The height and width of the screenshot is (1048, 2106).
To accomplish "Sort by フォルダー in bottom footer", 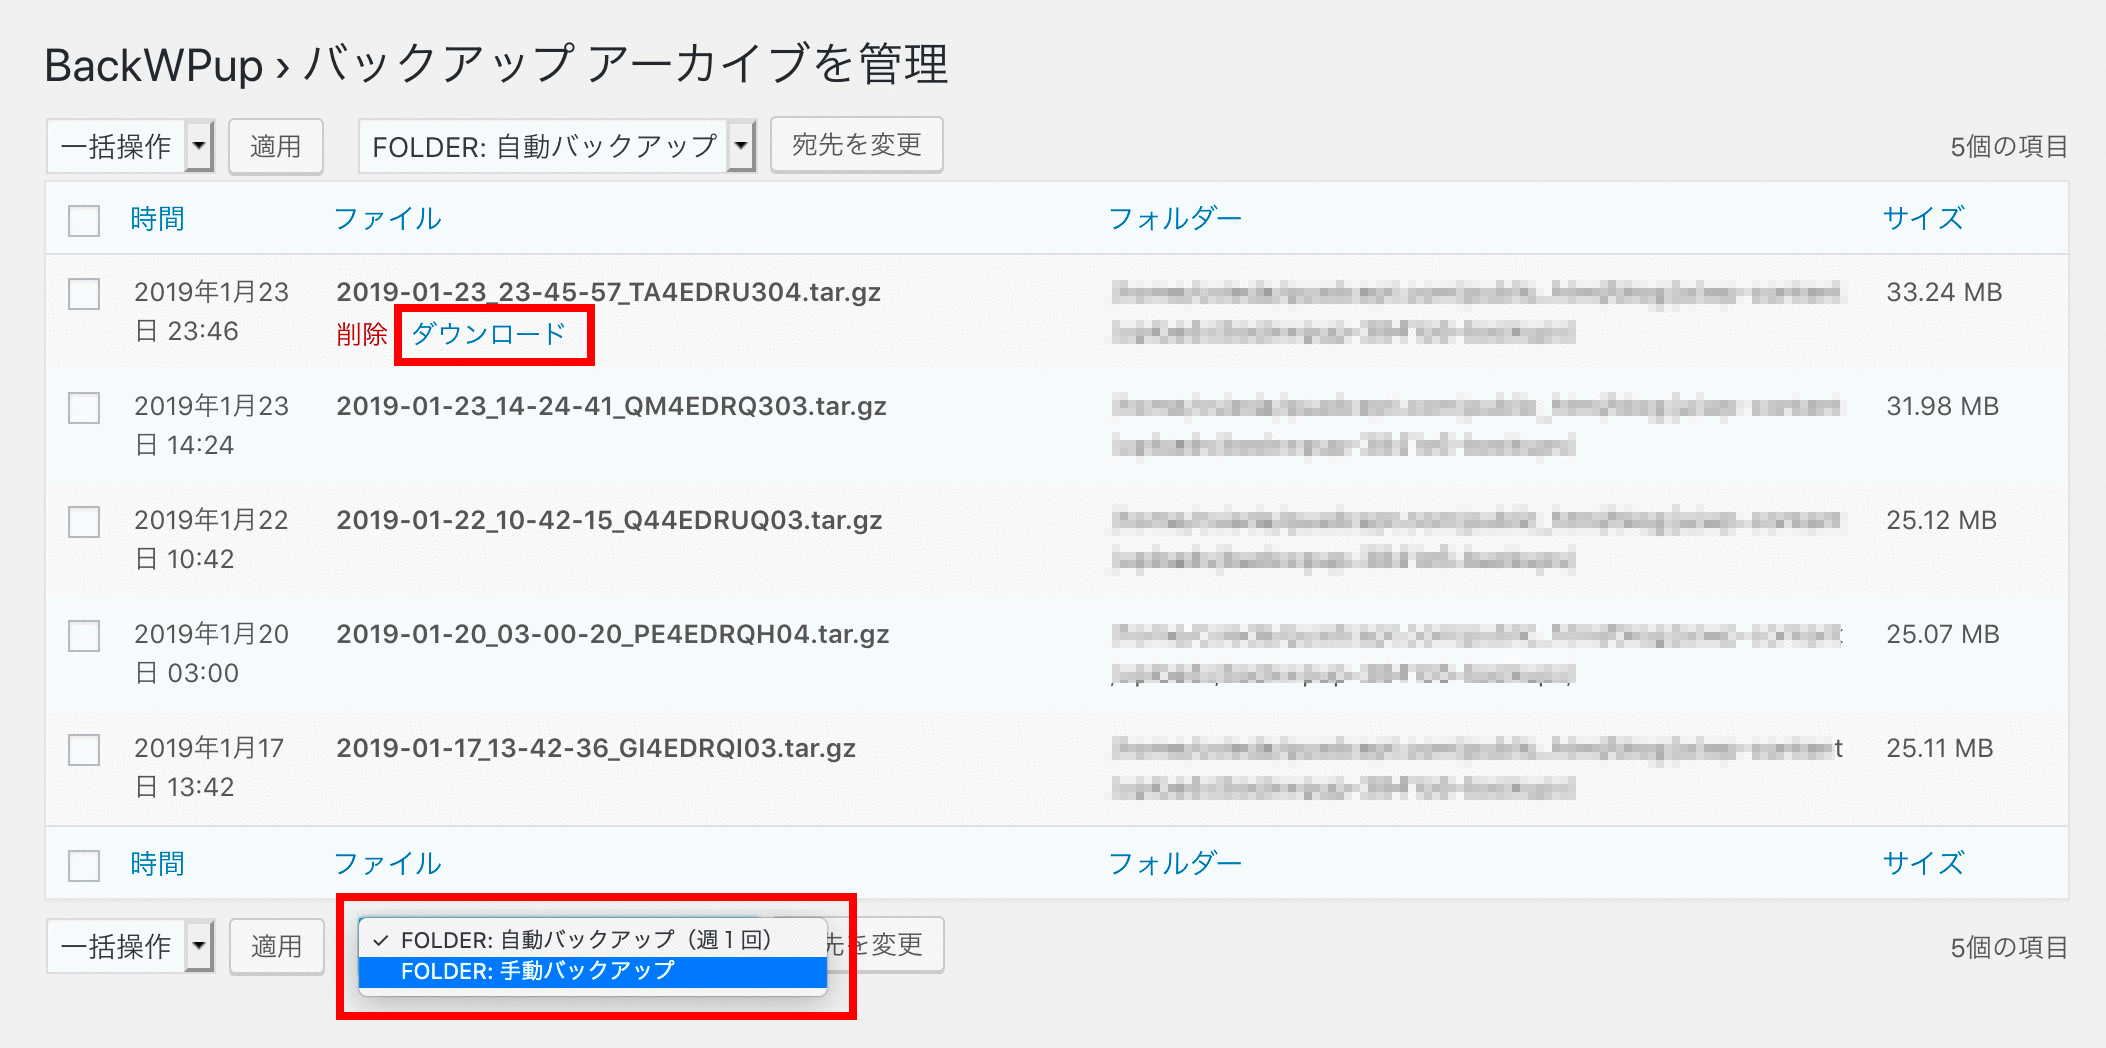I will point(1175,864).
